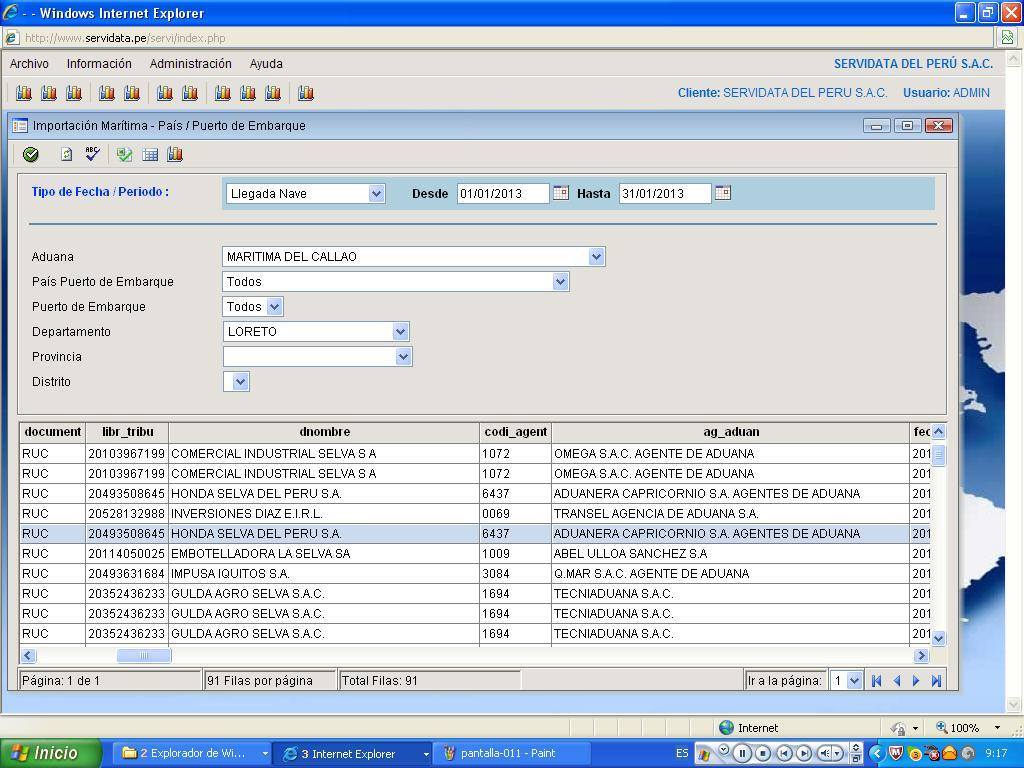Screen dimensions: 1024x768
Task: Click the green checkmark execute icon
Action: coord(31,154)
